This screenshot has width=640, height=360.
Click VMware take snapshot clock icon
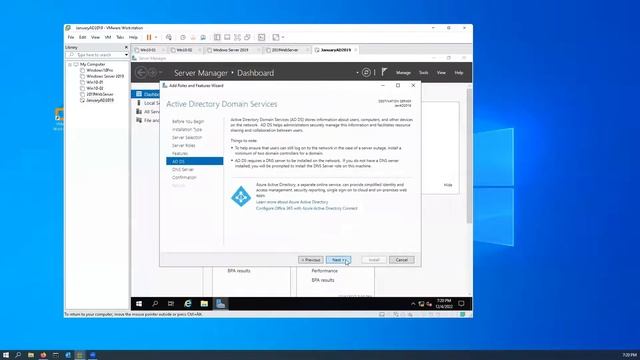point(183,37)
